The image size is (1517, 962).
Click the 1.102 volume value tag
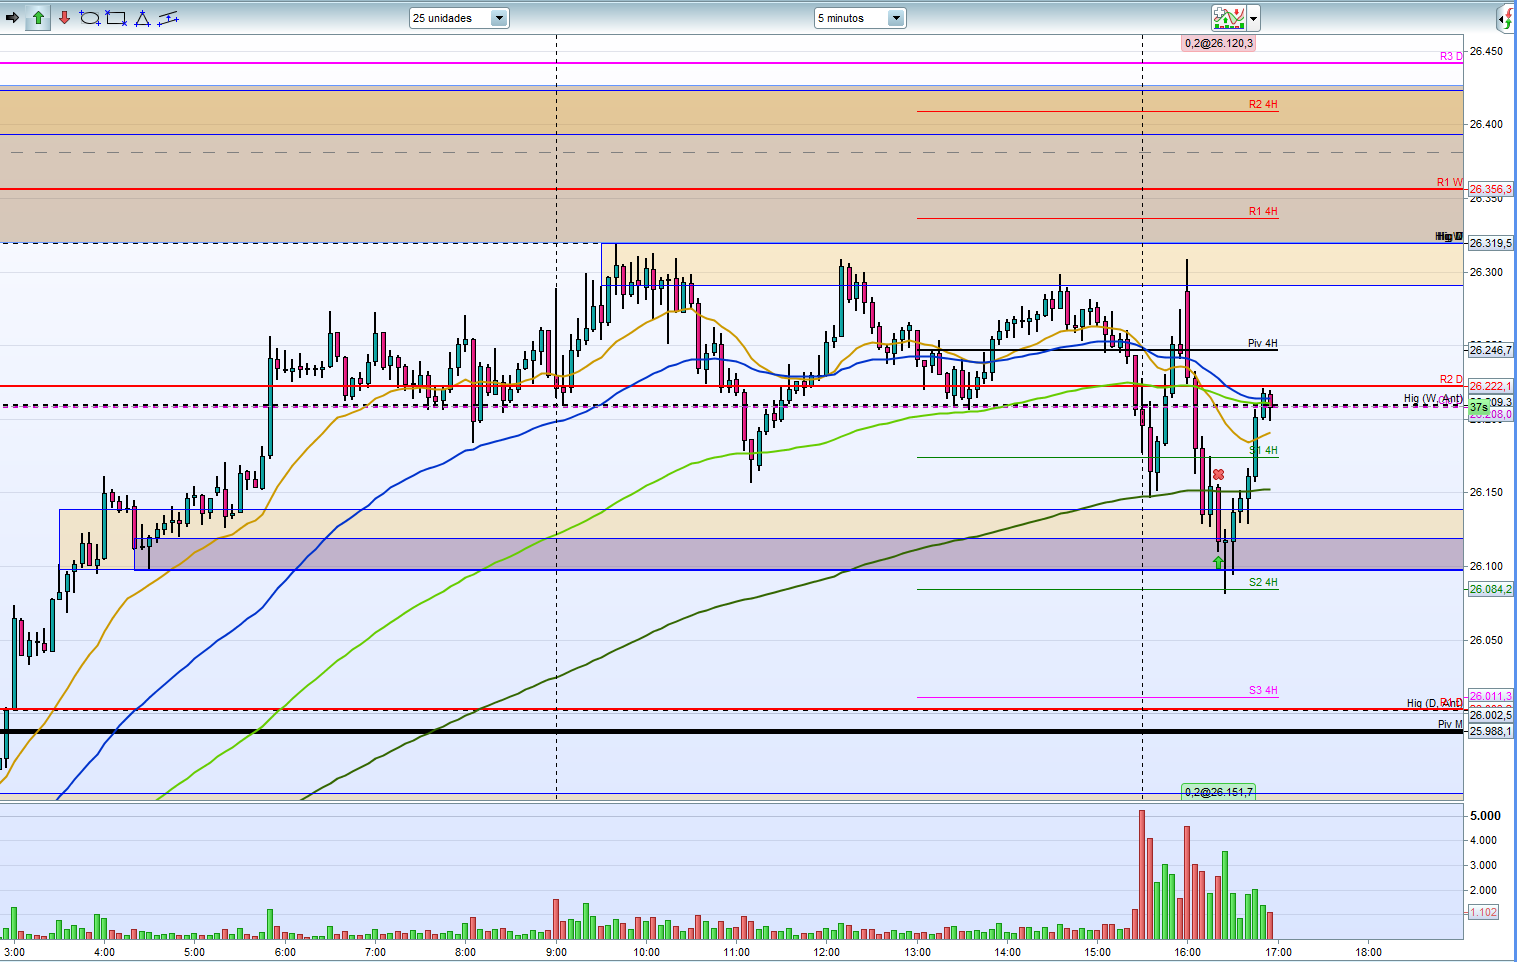click(1483, 912)
